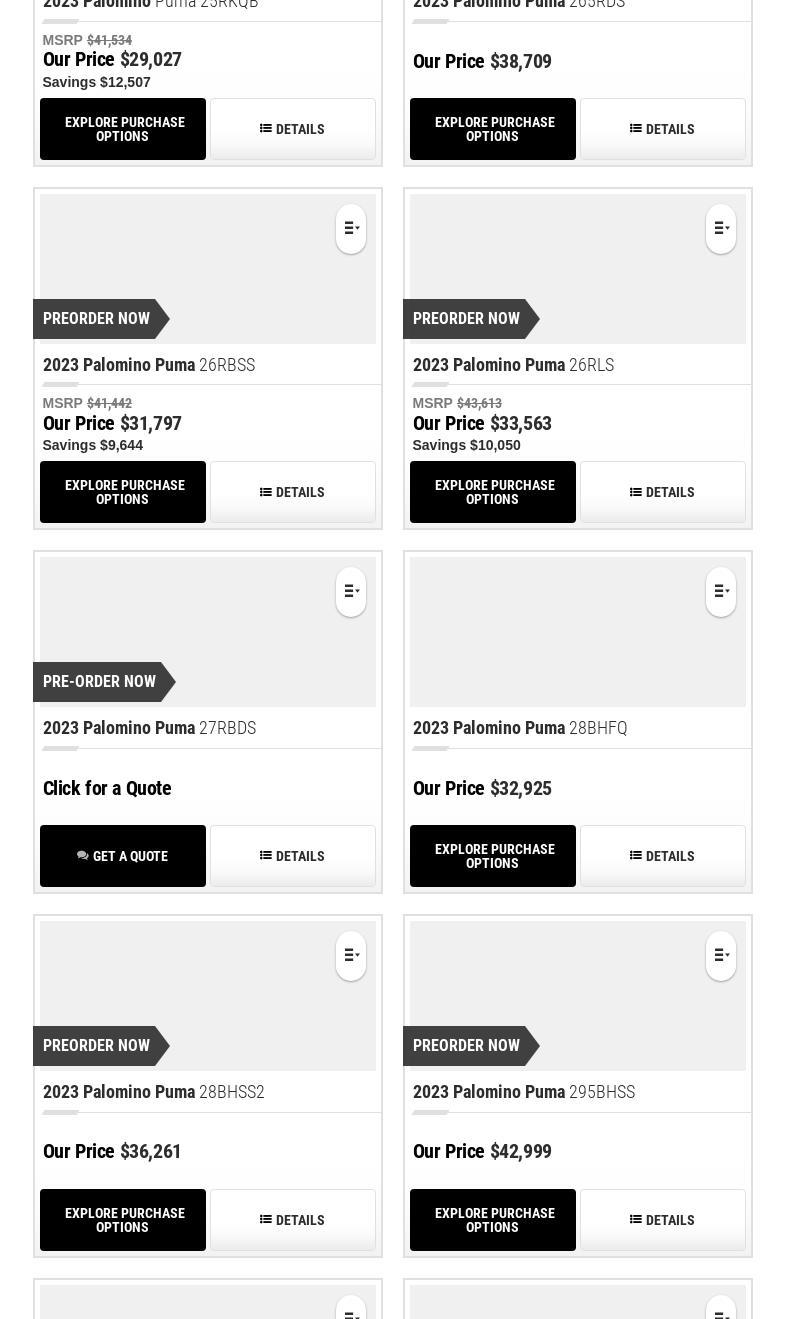Open options dropdown on 26RLS listing image

(x=721, y=229)
